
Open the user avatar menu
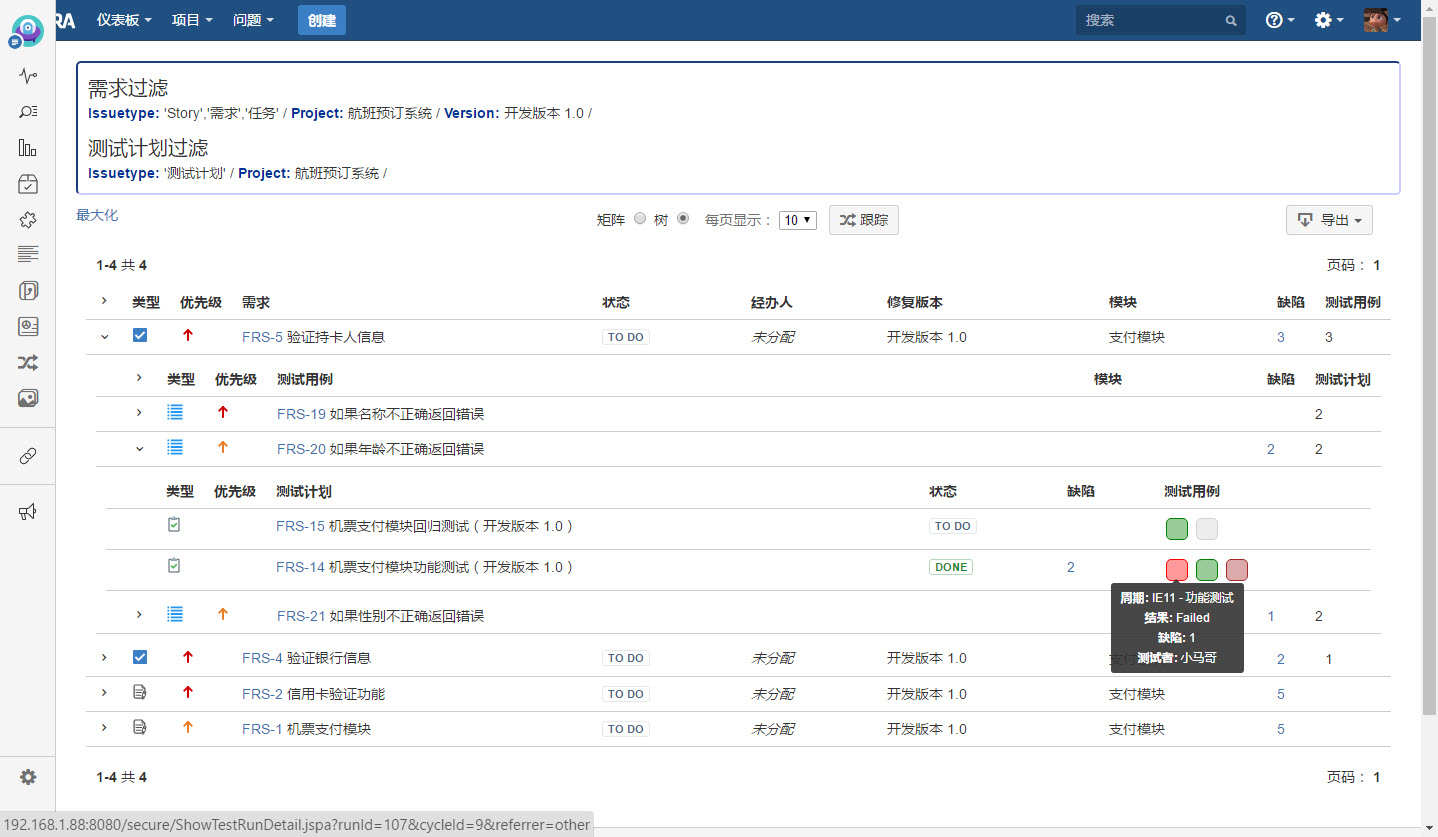pyautogui.click(x=1382, y=20)
